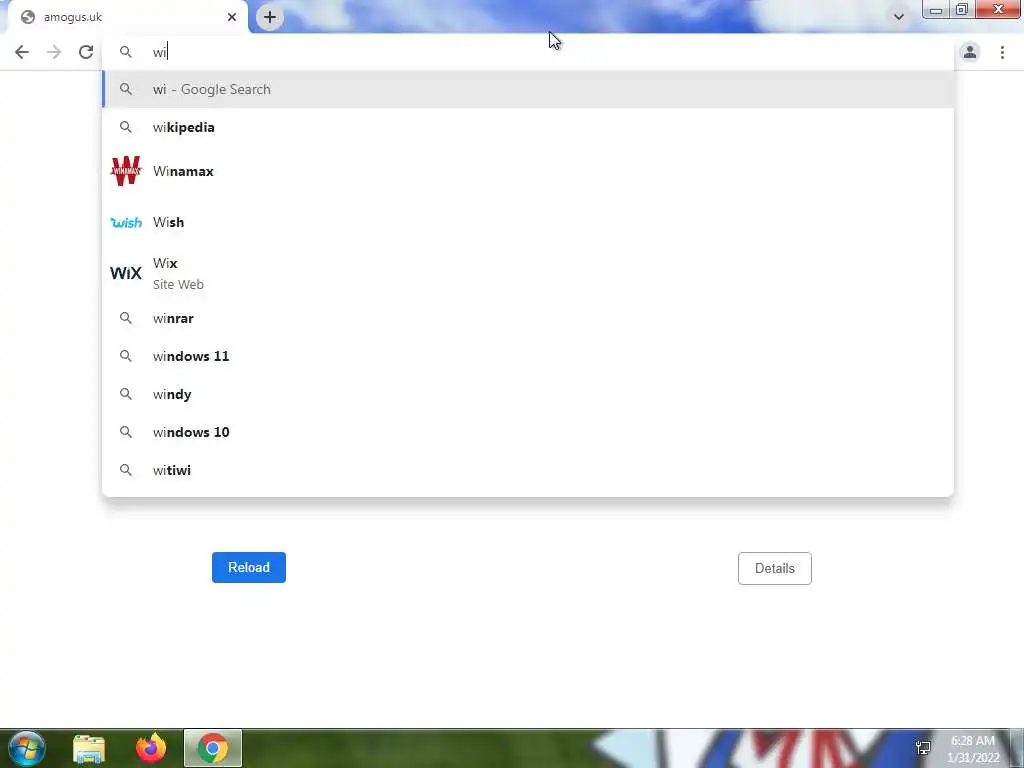Click the WiX logo icon
The image size is (1024, 768).
point(126,273)
